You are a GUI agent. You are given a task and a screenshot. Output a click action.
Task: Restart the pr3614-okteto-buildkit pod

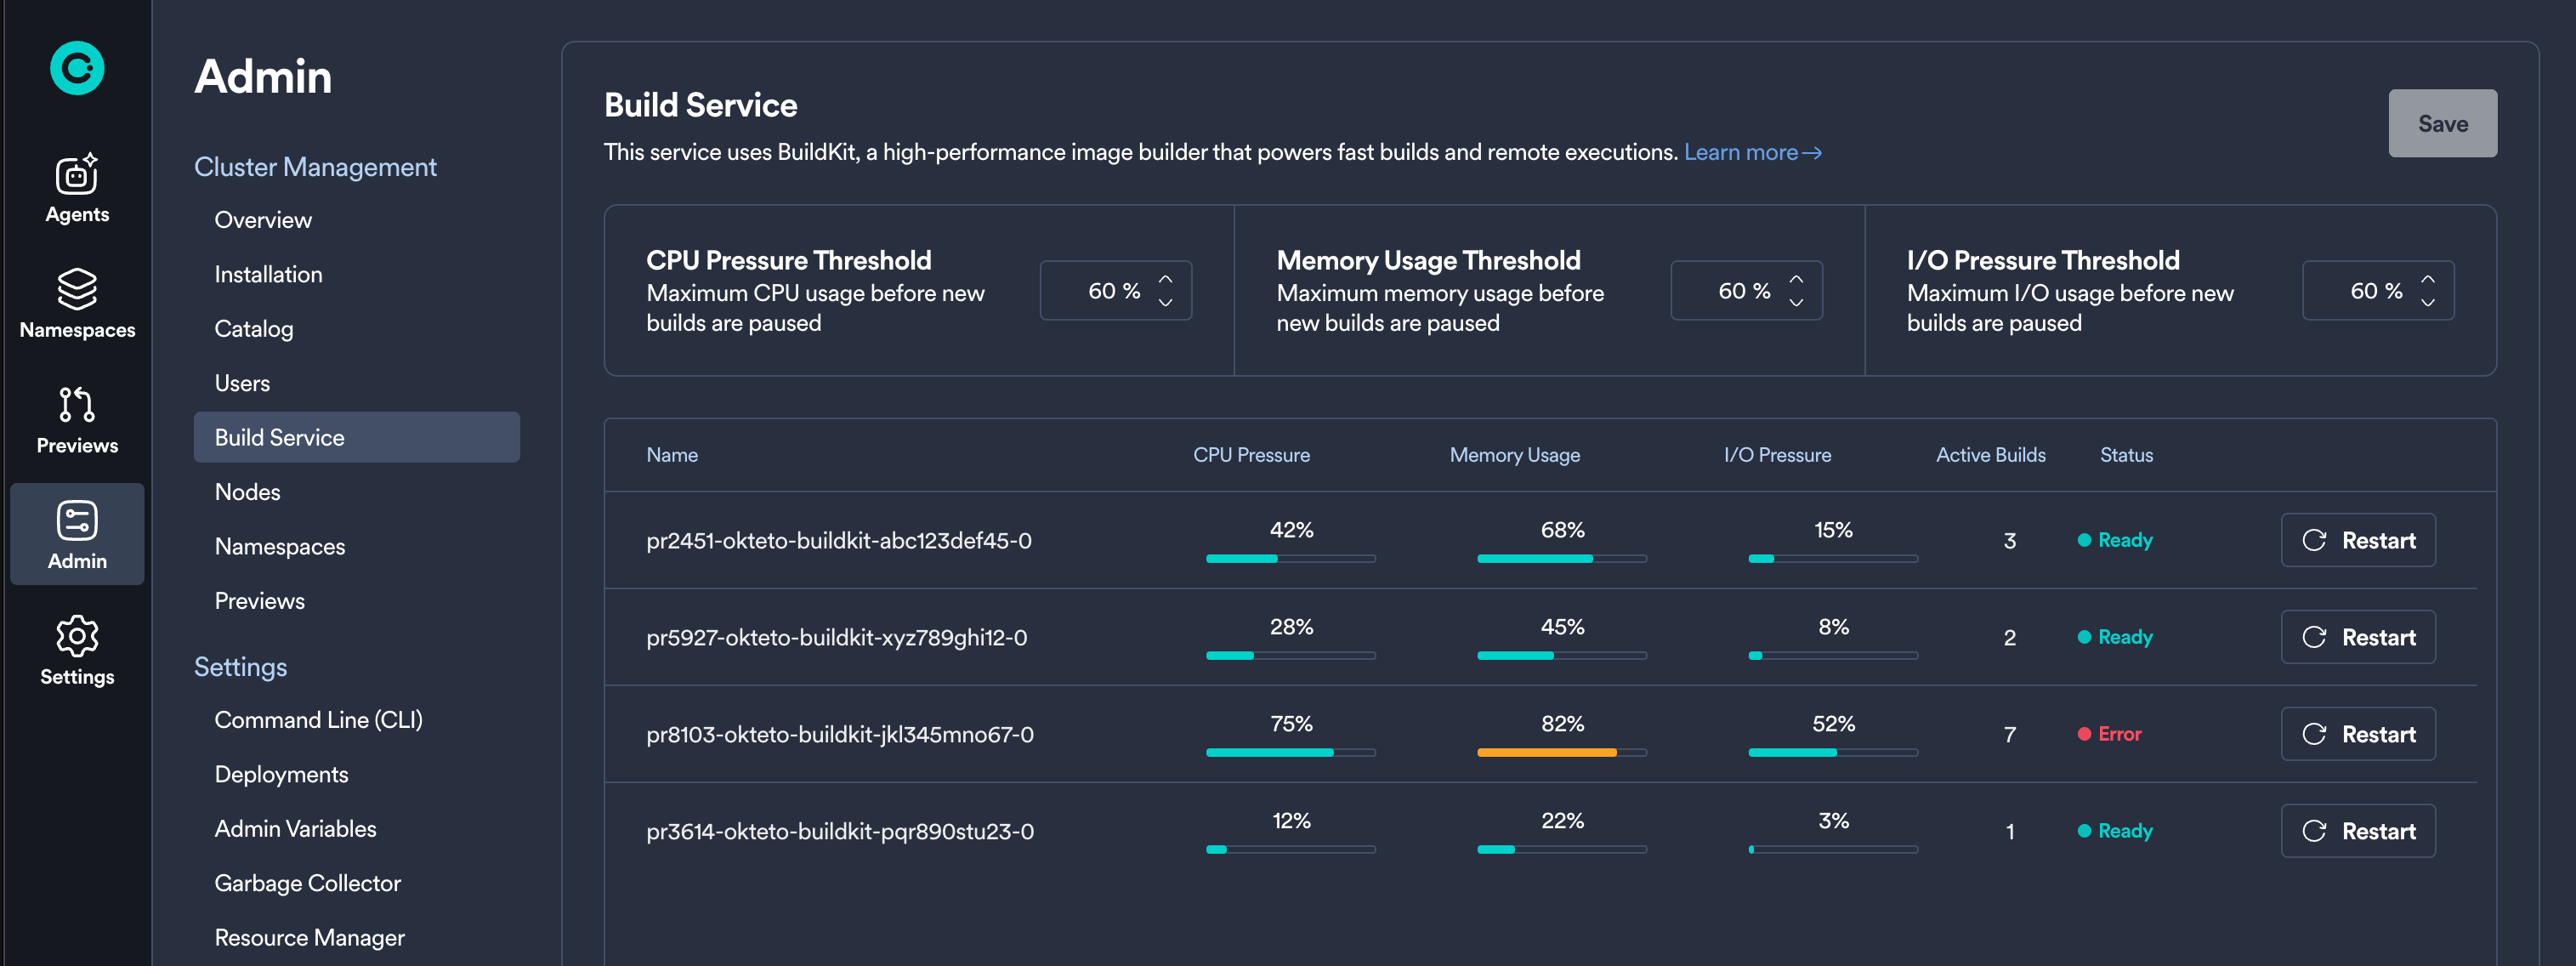coord(2358,830)
